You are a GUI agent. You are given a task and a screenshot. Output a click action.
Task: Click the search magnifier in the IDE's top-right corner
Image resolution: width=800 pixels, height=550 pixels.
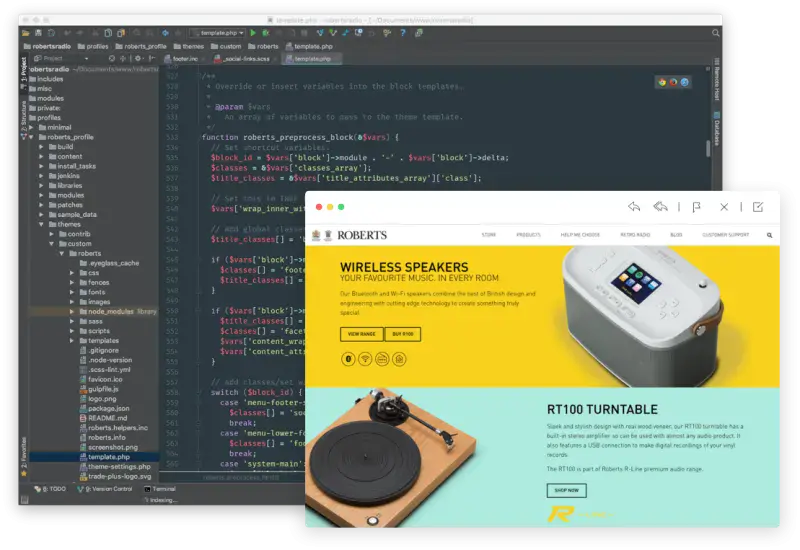point(715,33)
